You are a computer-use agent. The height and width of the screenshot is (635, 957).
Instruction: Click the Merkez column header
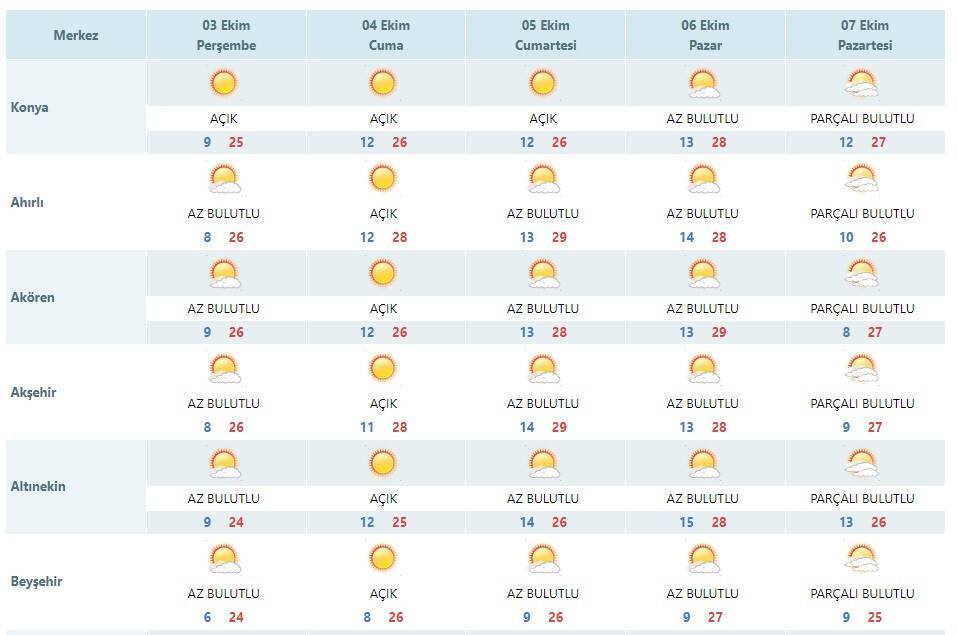click(x=76, y=36)
